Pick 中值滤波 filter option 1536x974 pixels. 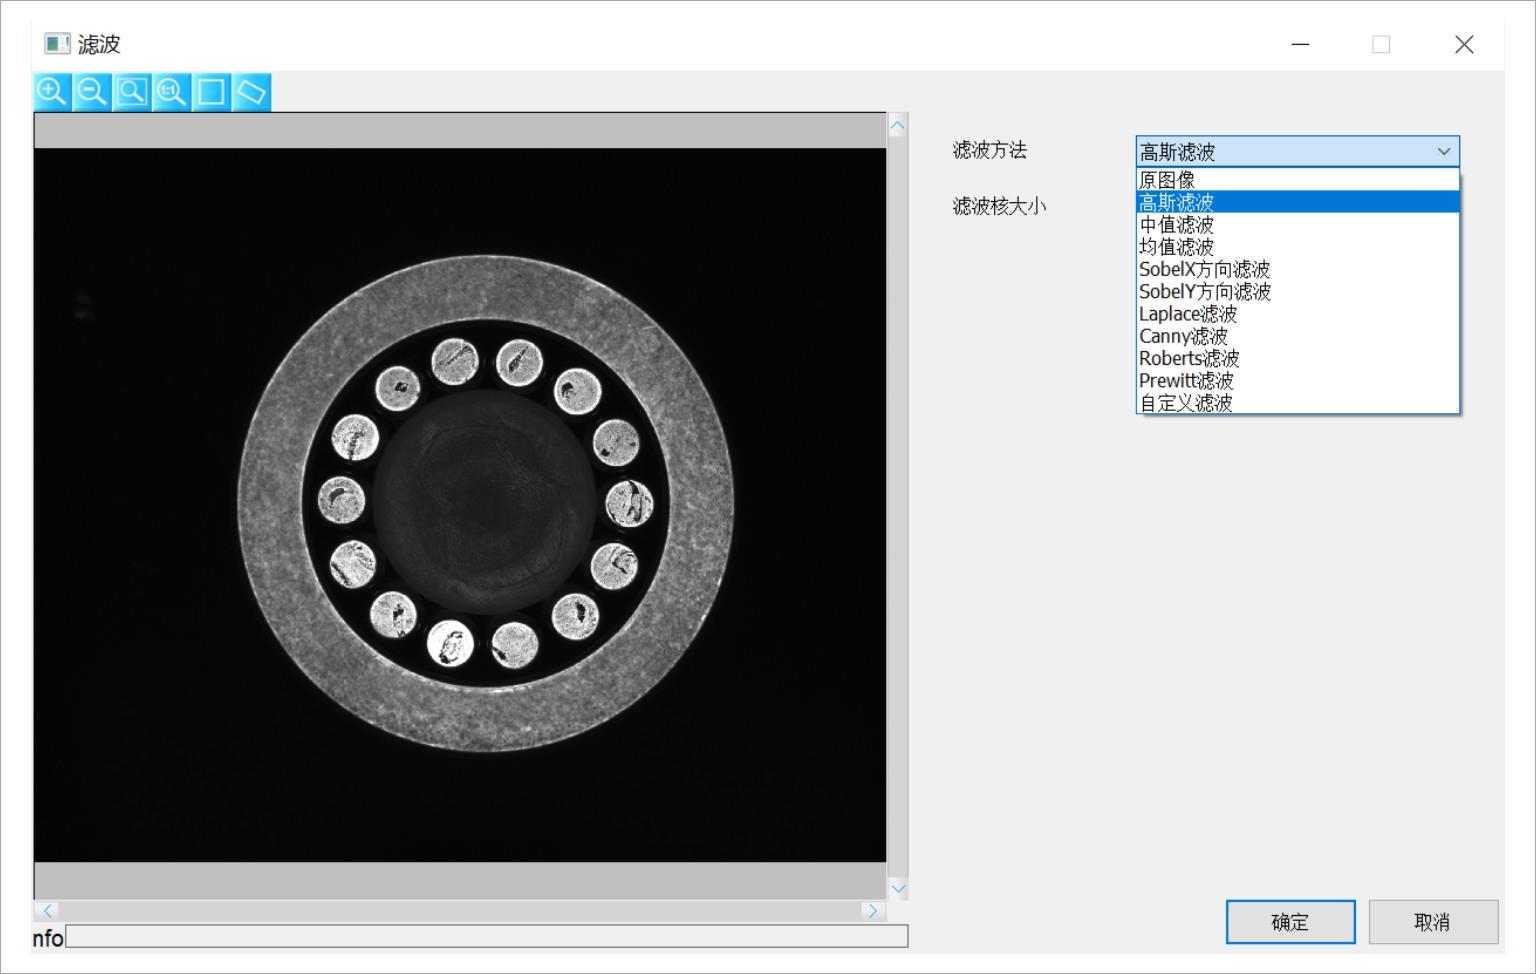pos(1297,225)
